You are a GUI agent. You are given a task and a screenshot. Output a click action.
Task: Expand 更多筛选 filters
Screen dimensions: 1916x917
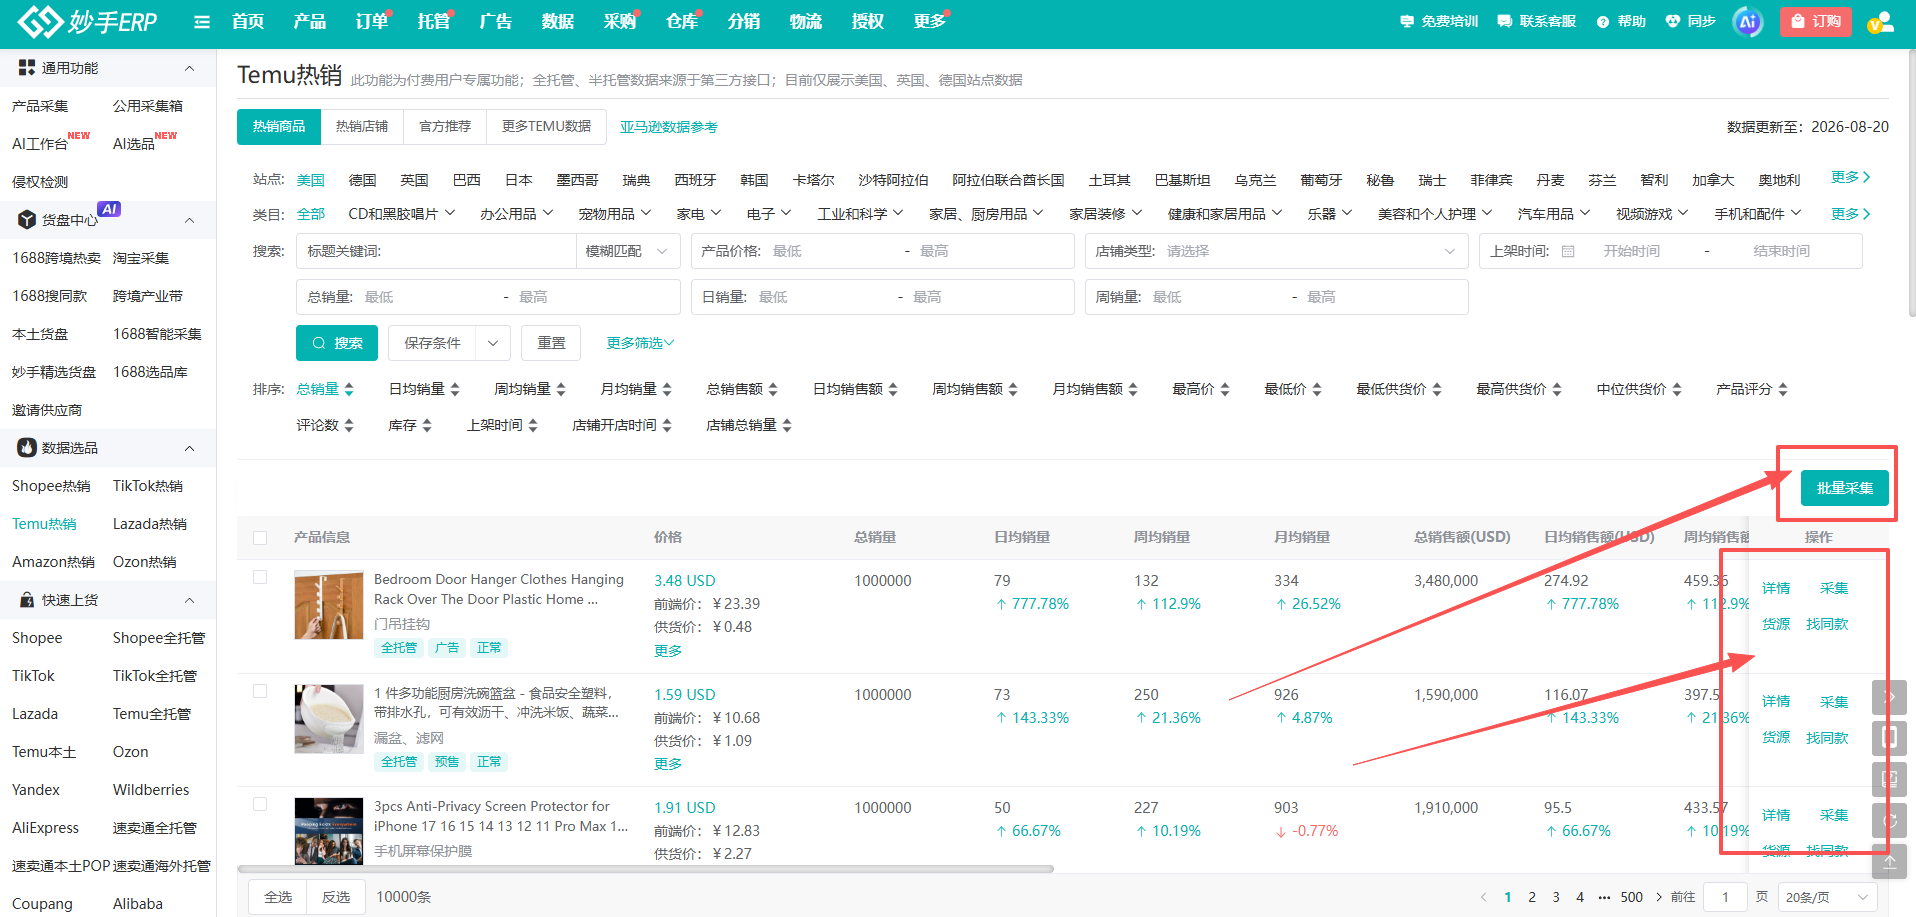coord(640,343)
